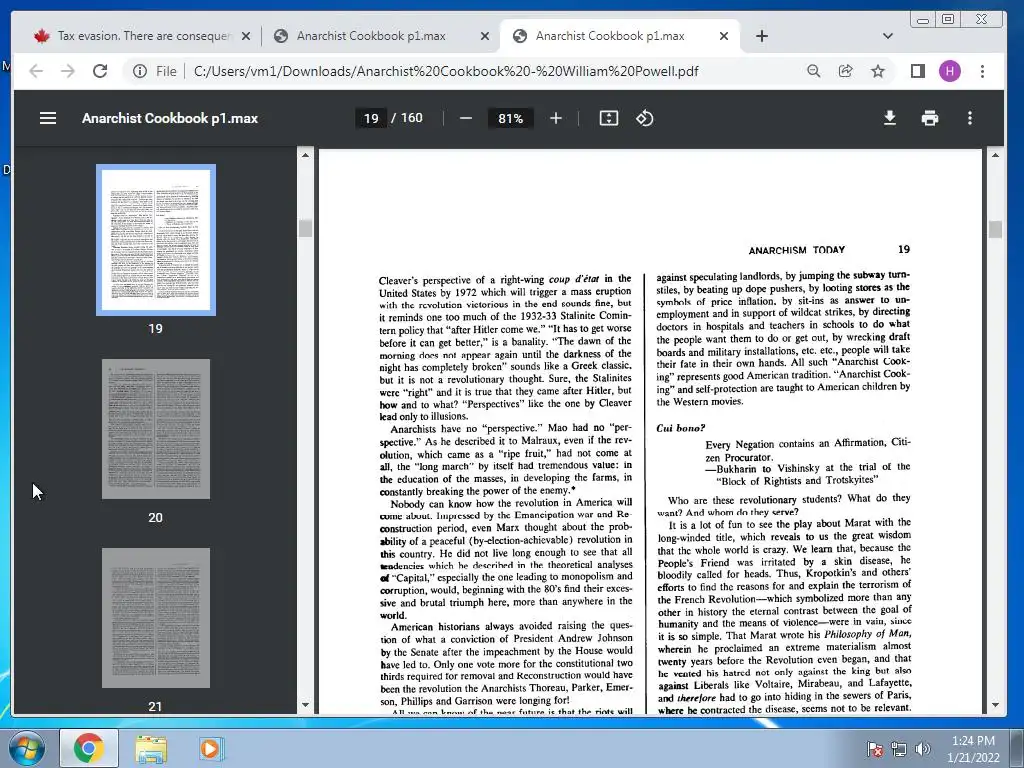
Task: Select the page 20 thumbnail
Action: tap(155, 429)
